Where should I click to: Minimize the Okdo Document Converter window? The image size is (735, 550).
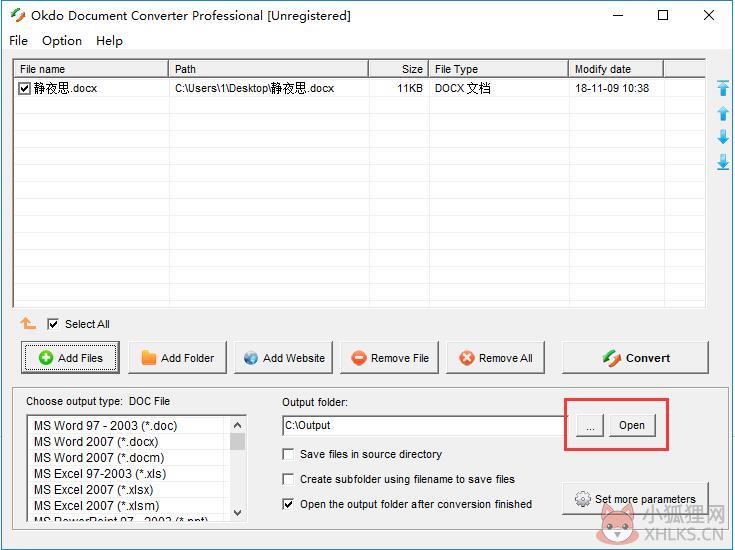[x=618, y=15]
